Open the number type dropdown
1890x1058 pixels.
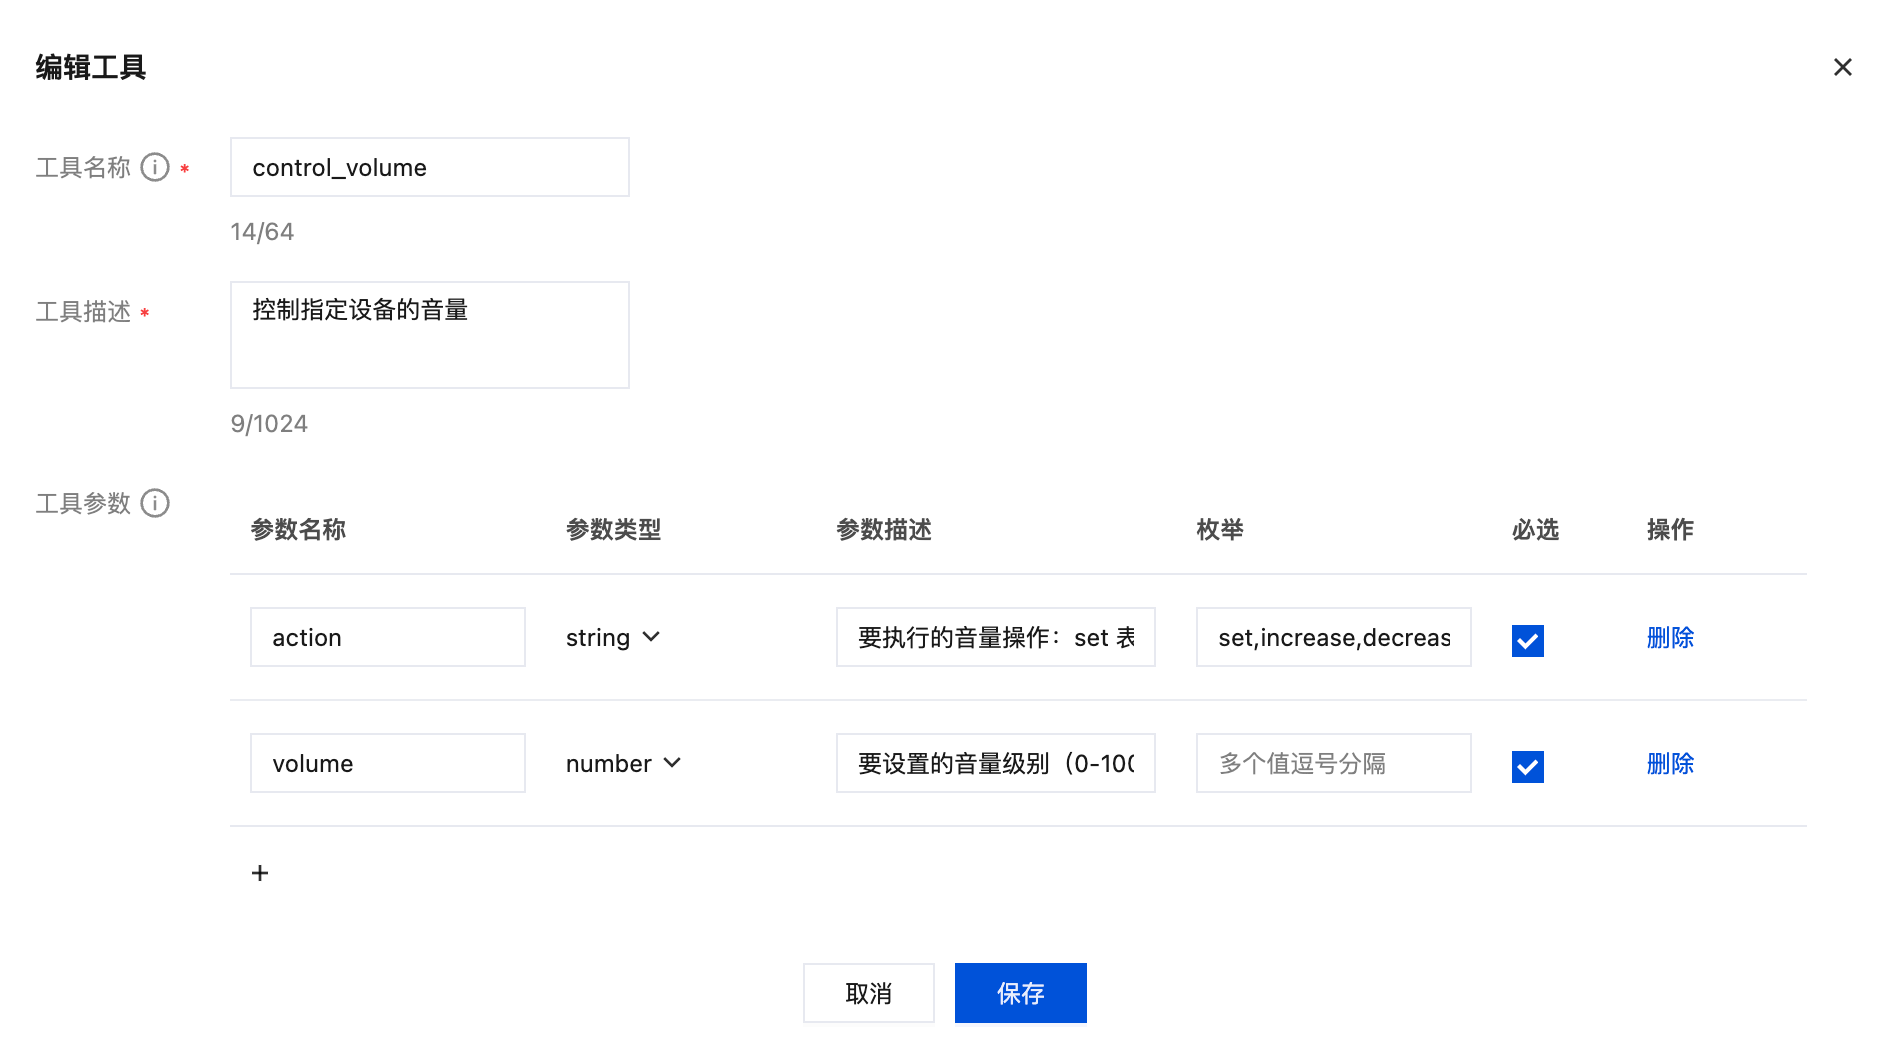point(622,764)
